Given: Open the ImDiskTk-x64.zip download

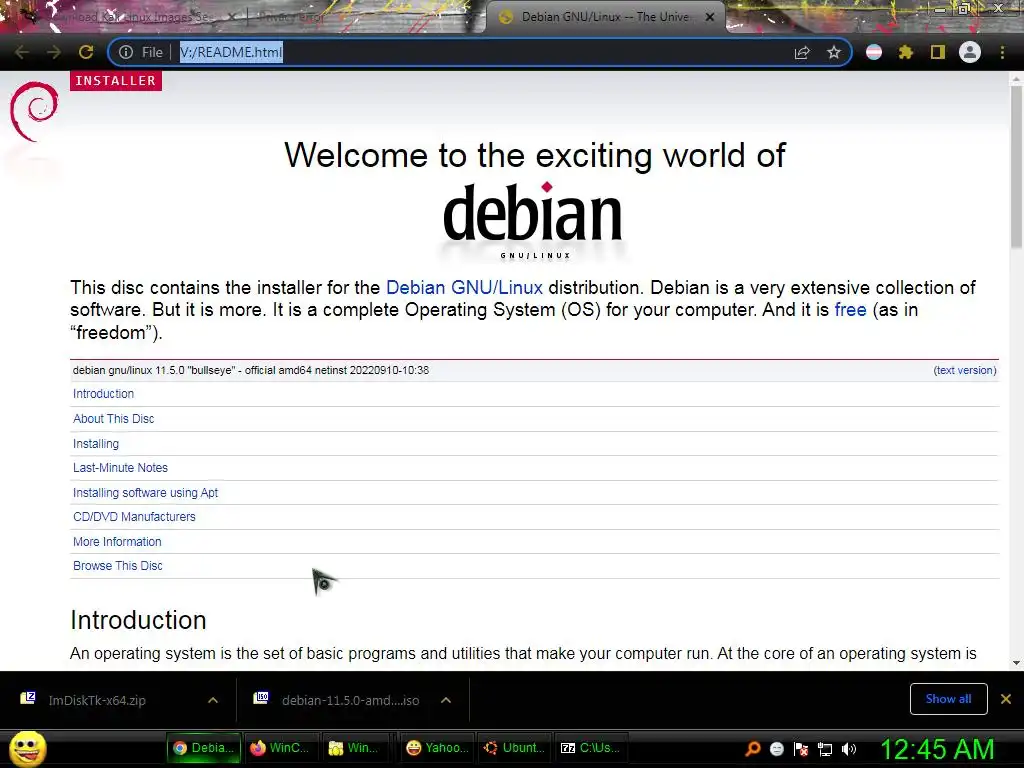Looking at the screenshot, I should click(x=97, y=700).
